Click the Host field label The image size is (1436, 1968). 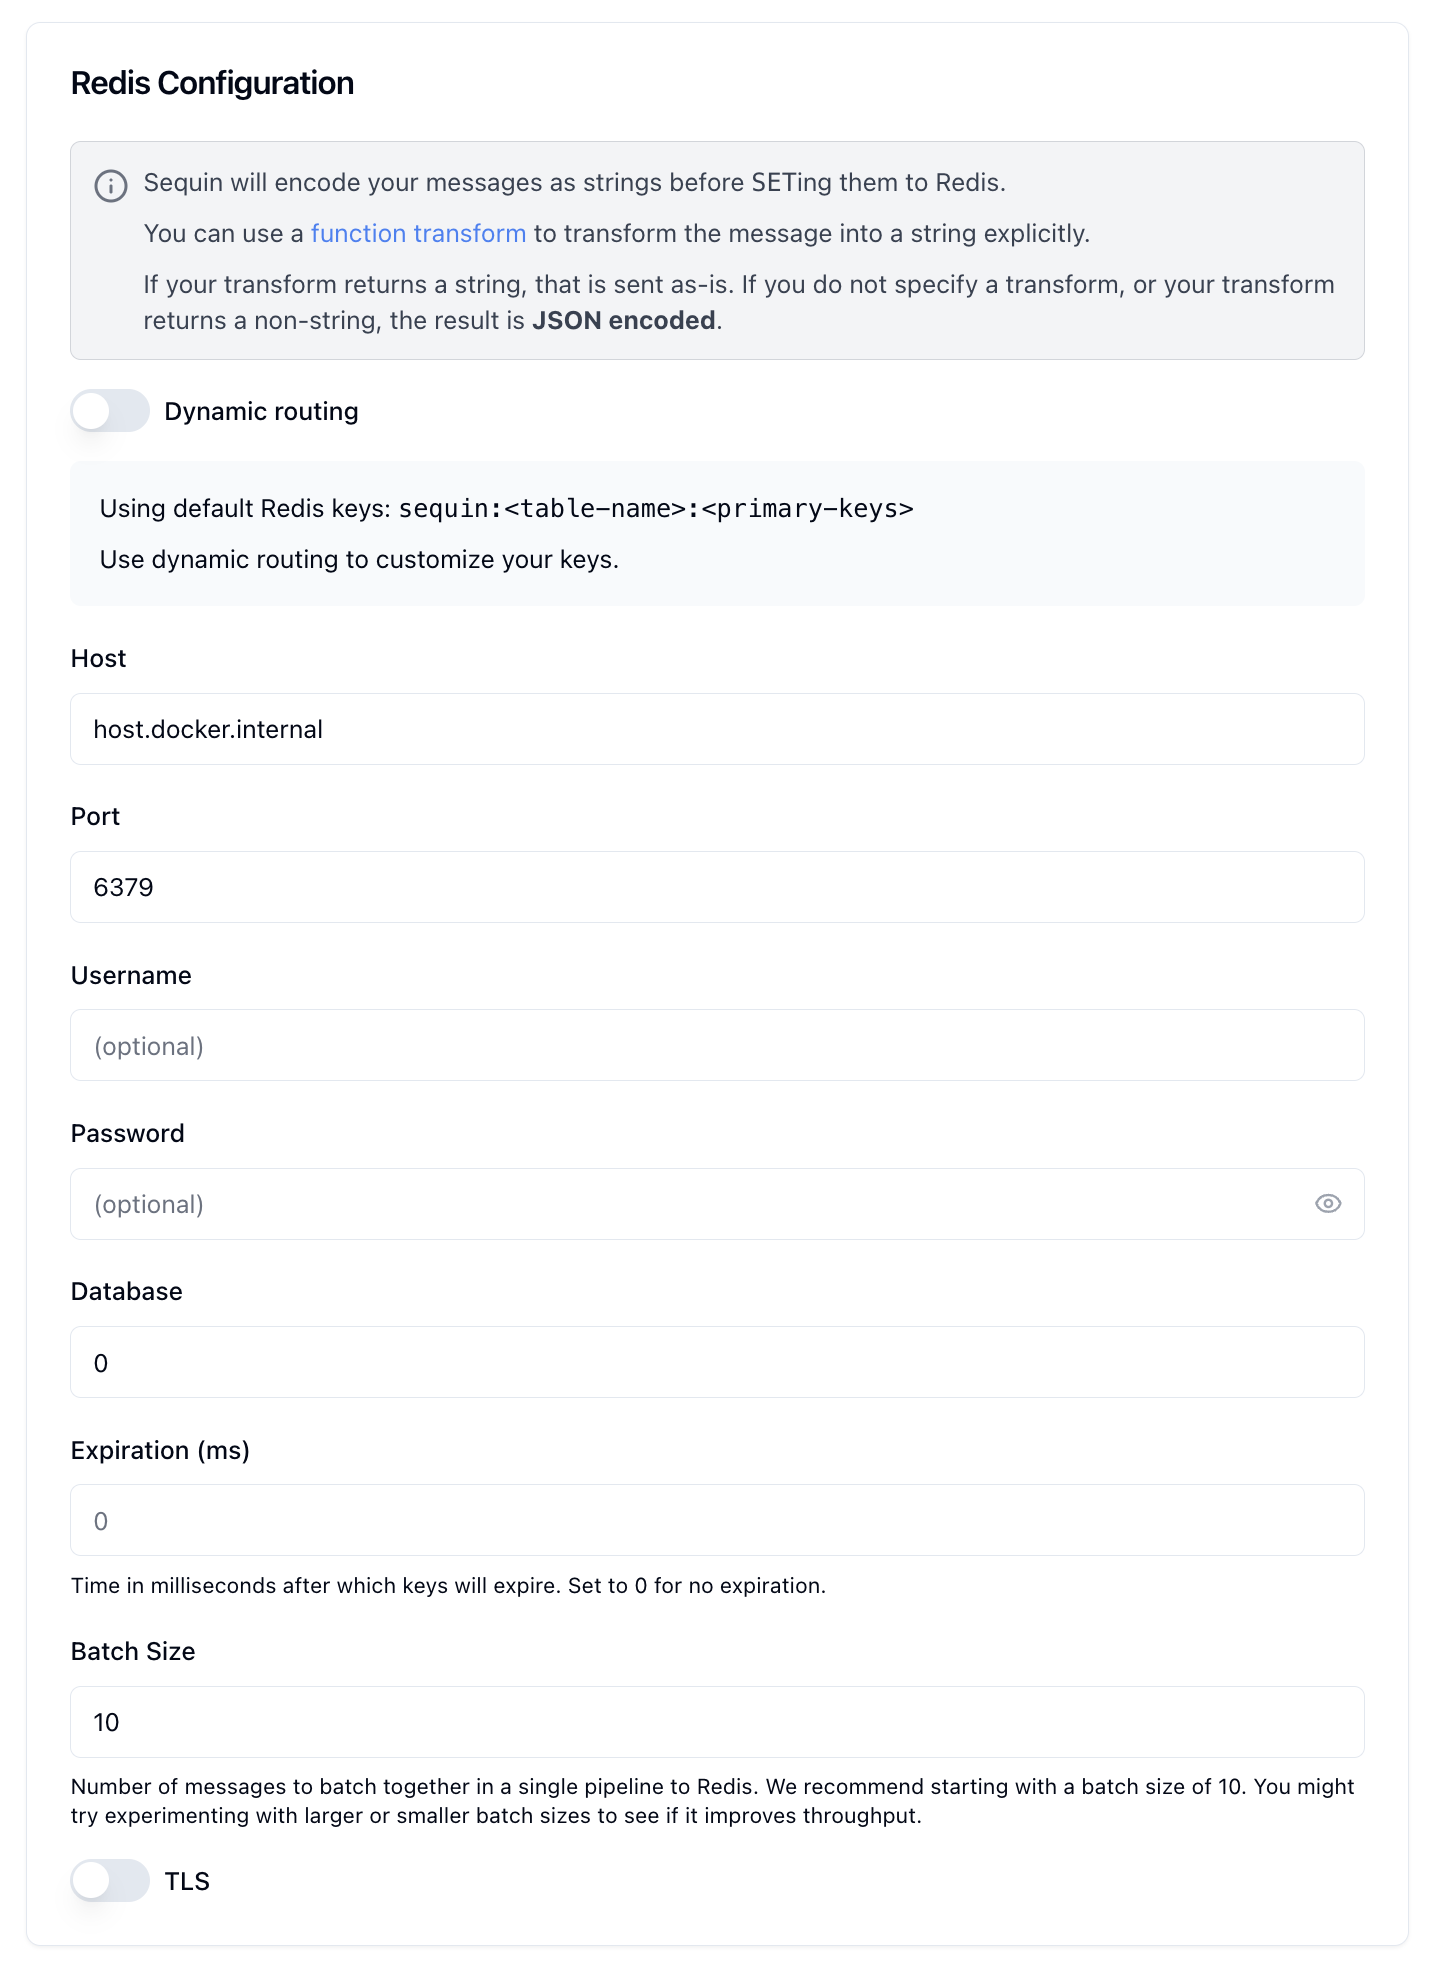click(97, 658)
